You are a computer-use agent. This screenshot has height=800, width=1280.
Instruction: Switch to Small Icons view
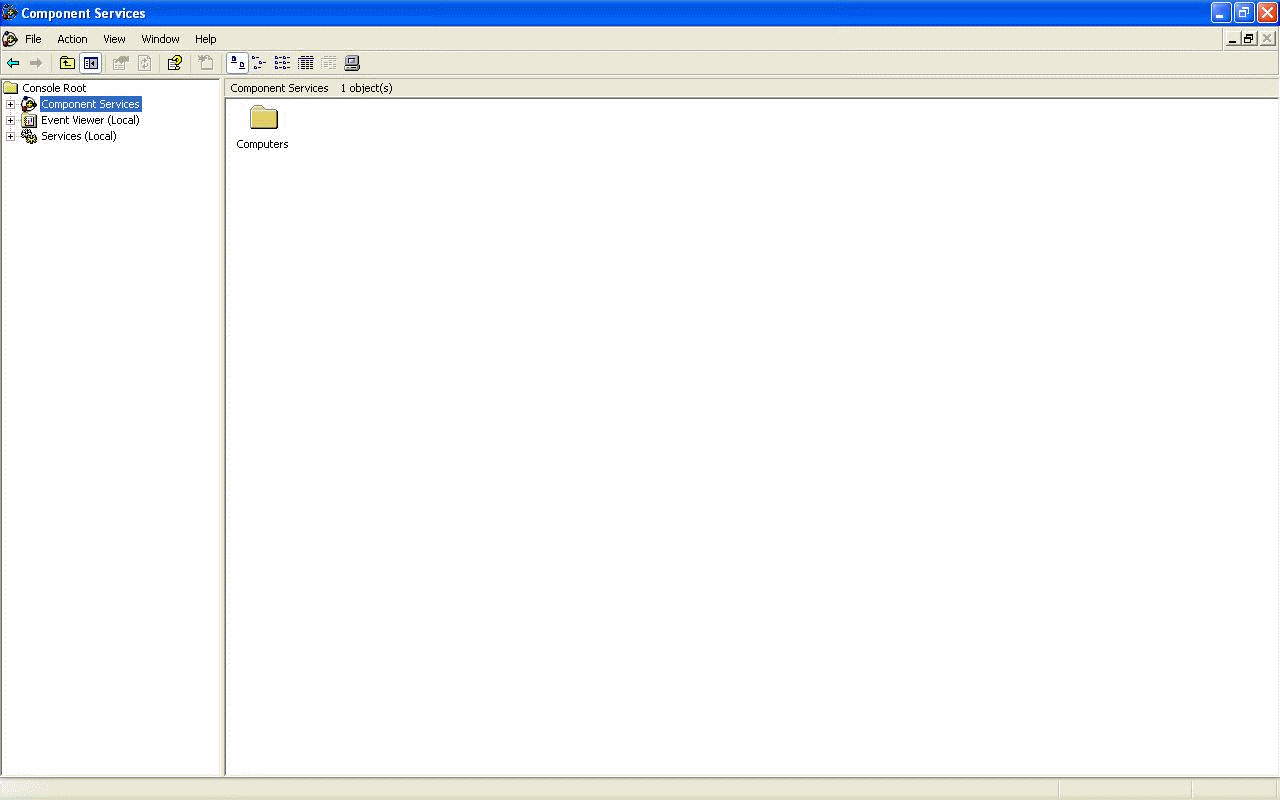click(x=259, y=63)
